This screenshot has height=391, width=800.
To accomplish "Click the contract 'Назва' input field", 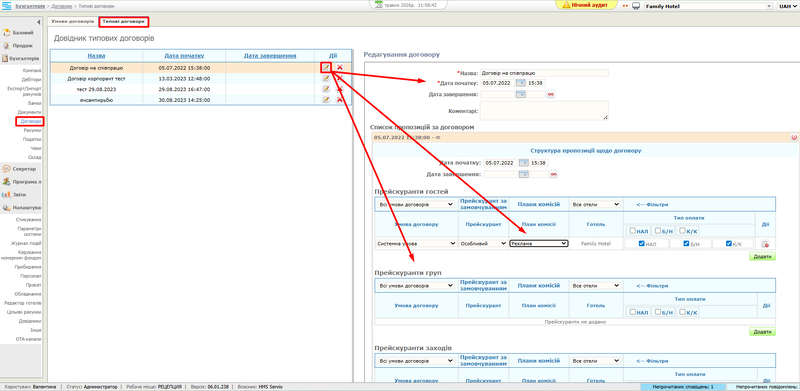I will coord(544,73).
